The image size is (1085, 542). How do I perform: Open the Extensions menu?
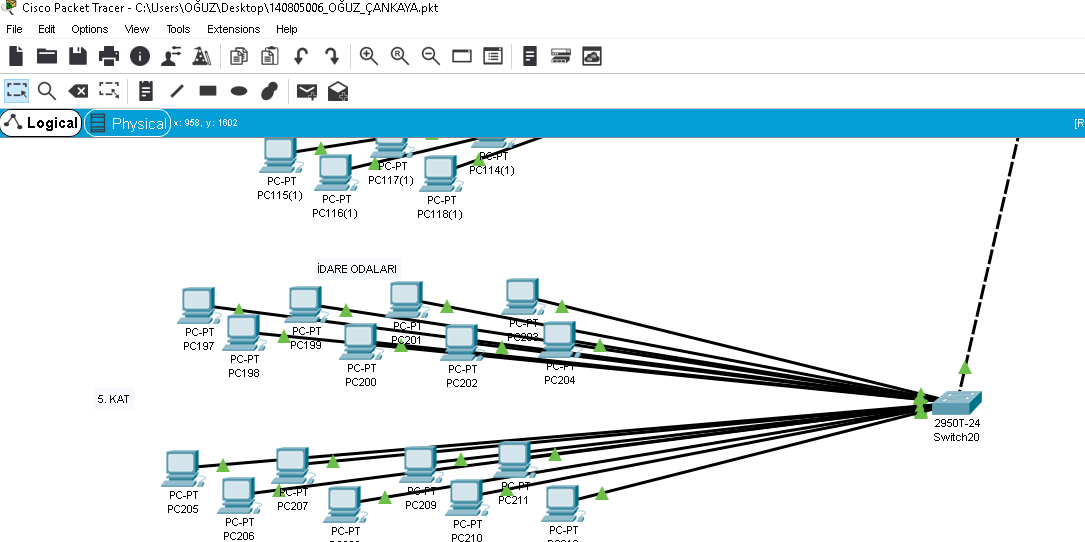click(x=232, y=29)
